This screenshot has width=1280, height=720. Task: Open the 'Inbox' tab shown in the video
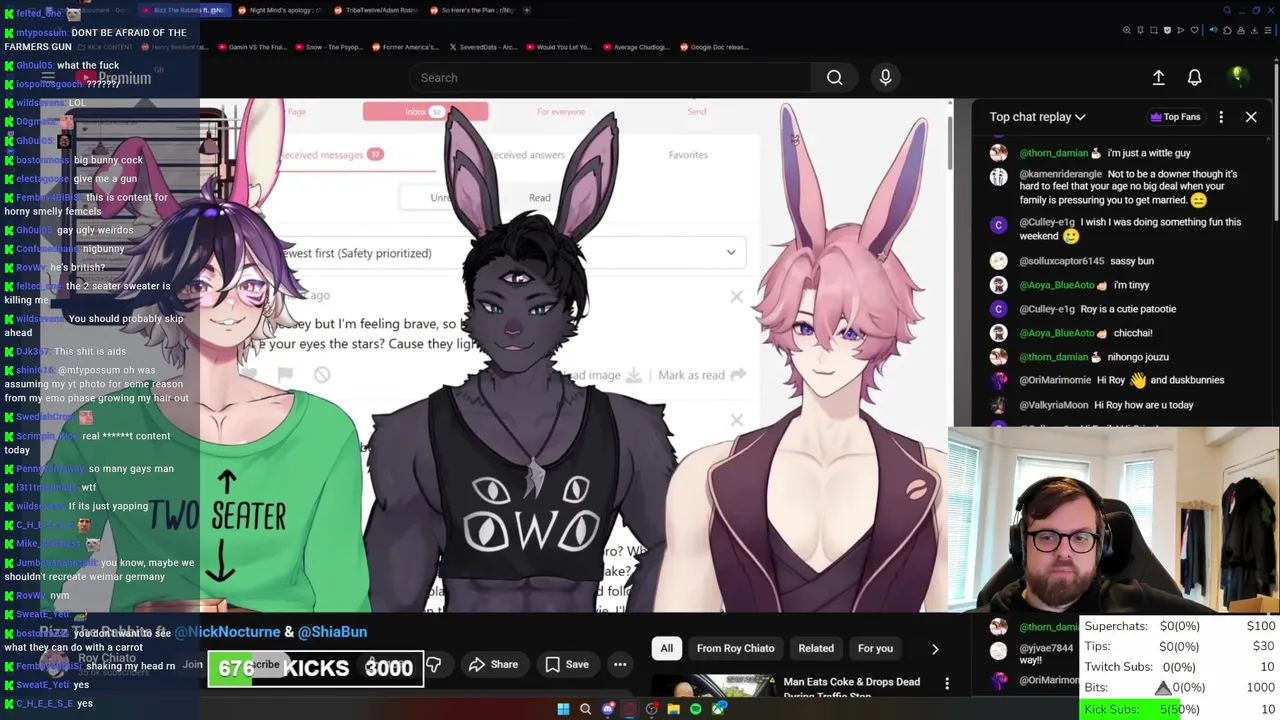[425, 112]
